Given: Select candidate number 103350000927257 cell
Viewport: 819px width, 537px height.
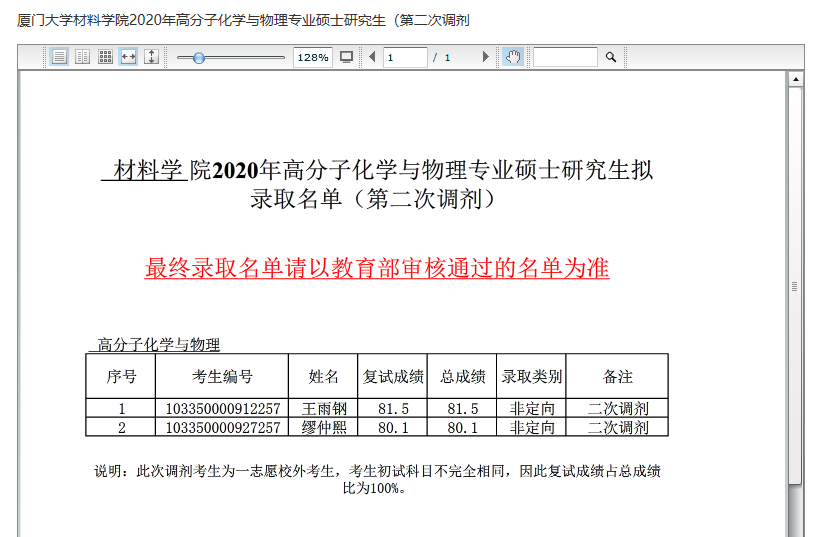Looking at the screenshot, I should pos(222,428).
